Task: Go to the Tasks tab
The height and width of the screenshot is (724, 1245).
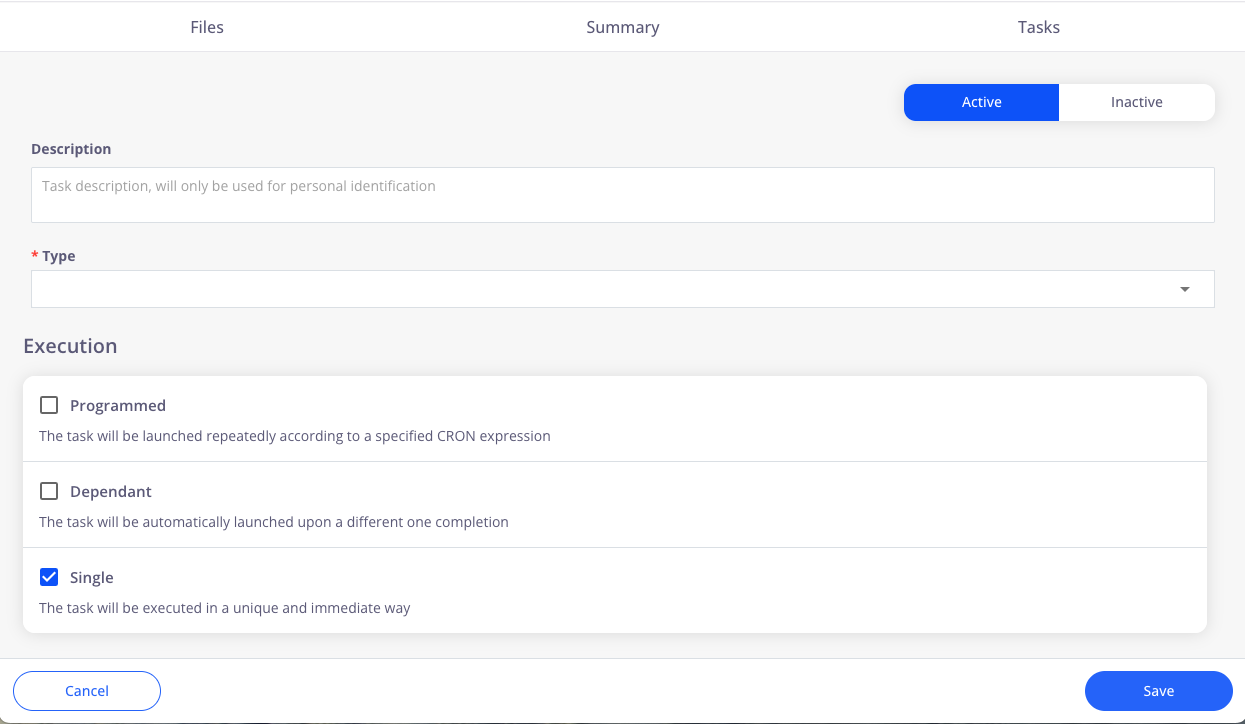Action: point(1038,27)
